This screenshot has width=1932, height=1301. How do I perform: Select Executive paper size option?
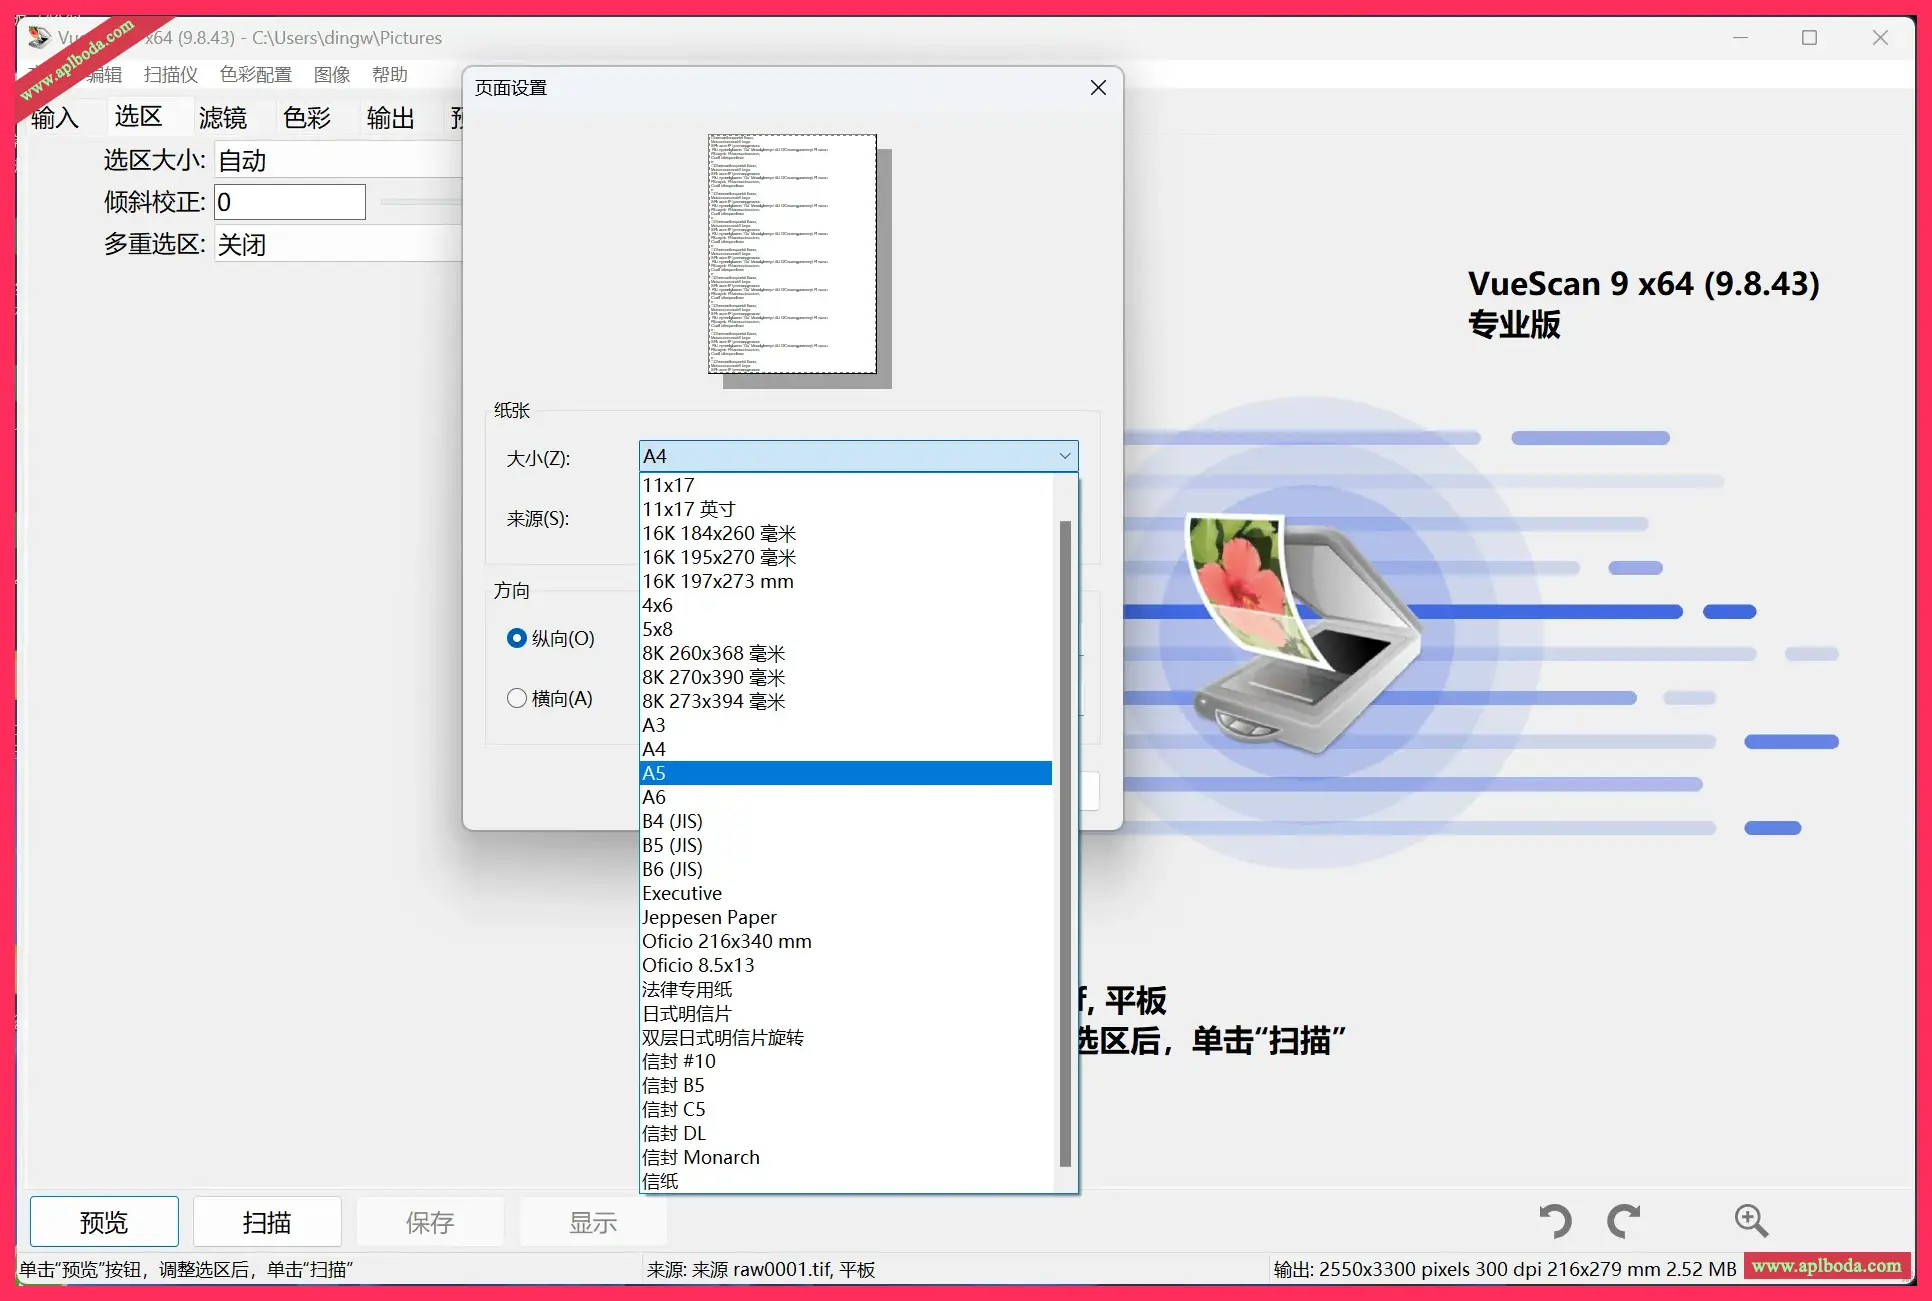coord(845,893)
